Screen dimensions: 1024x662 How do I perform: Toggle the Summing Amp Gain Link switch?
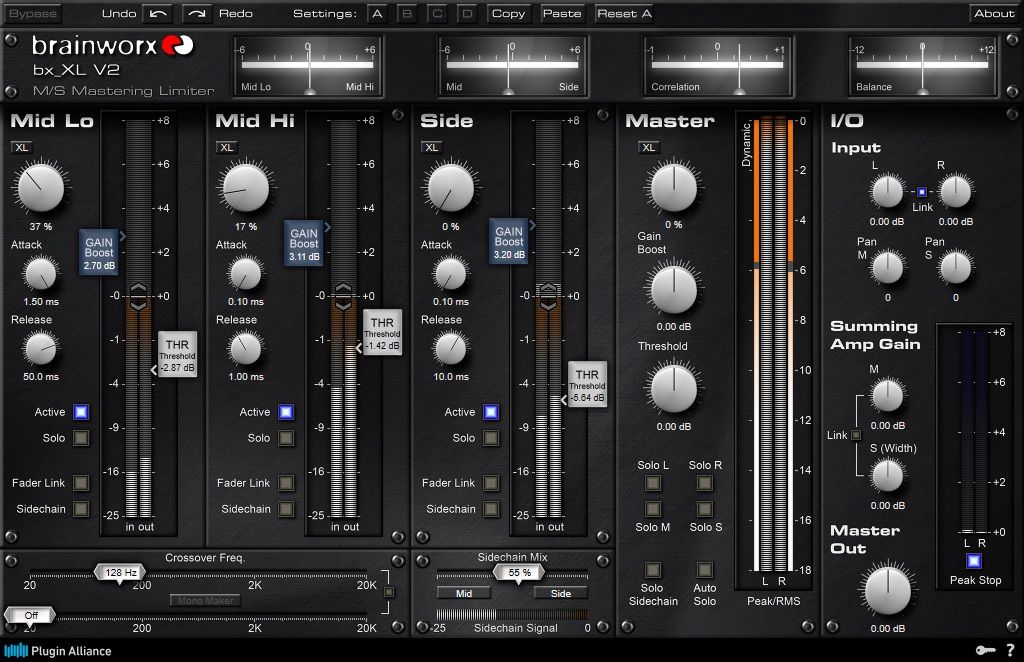pyautogui.click(x=856, y=435)
